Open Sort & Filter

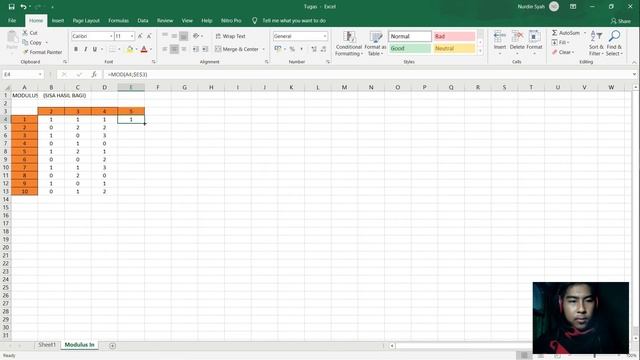tap(596, 43)
